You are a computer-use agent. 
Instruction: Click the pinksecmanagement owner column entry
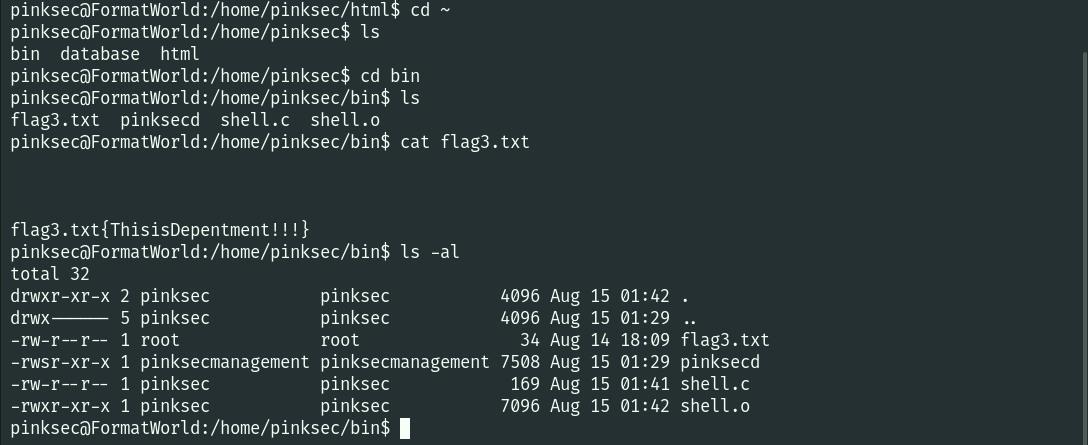225,362
